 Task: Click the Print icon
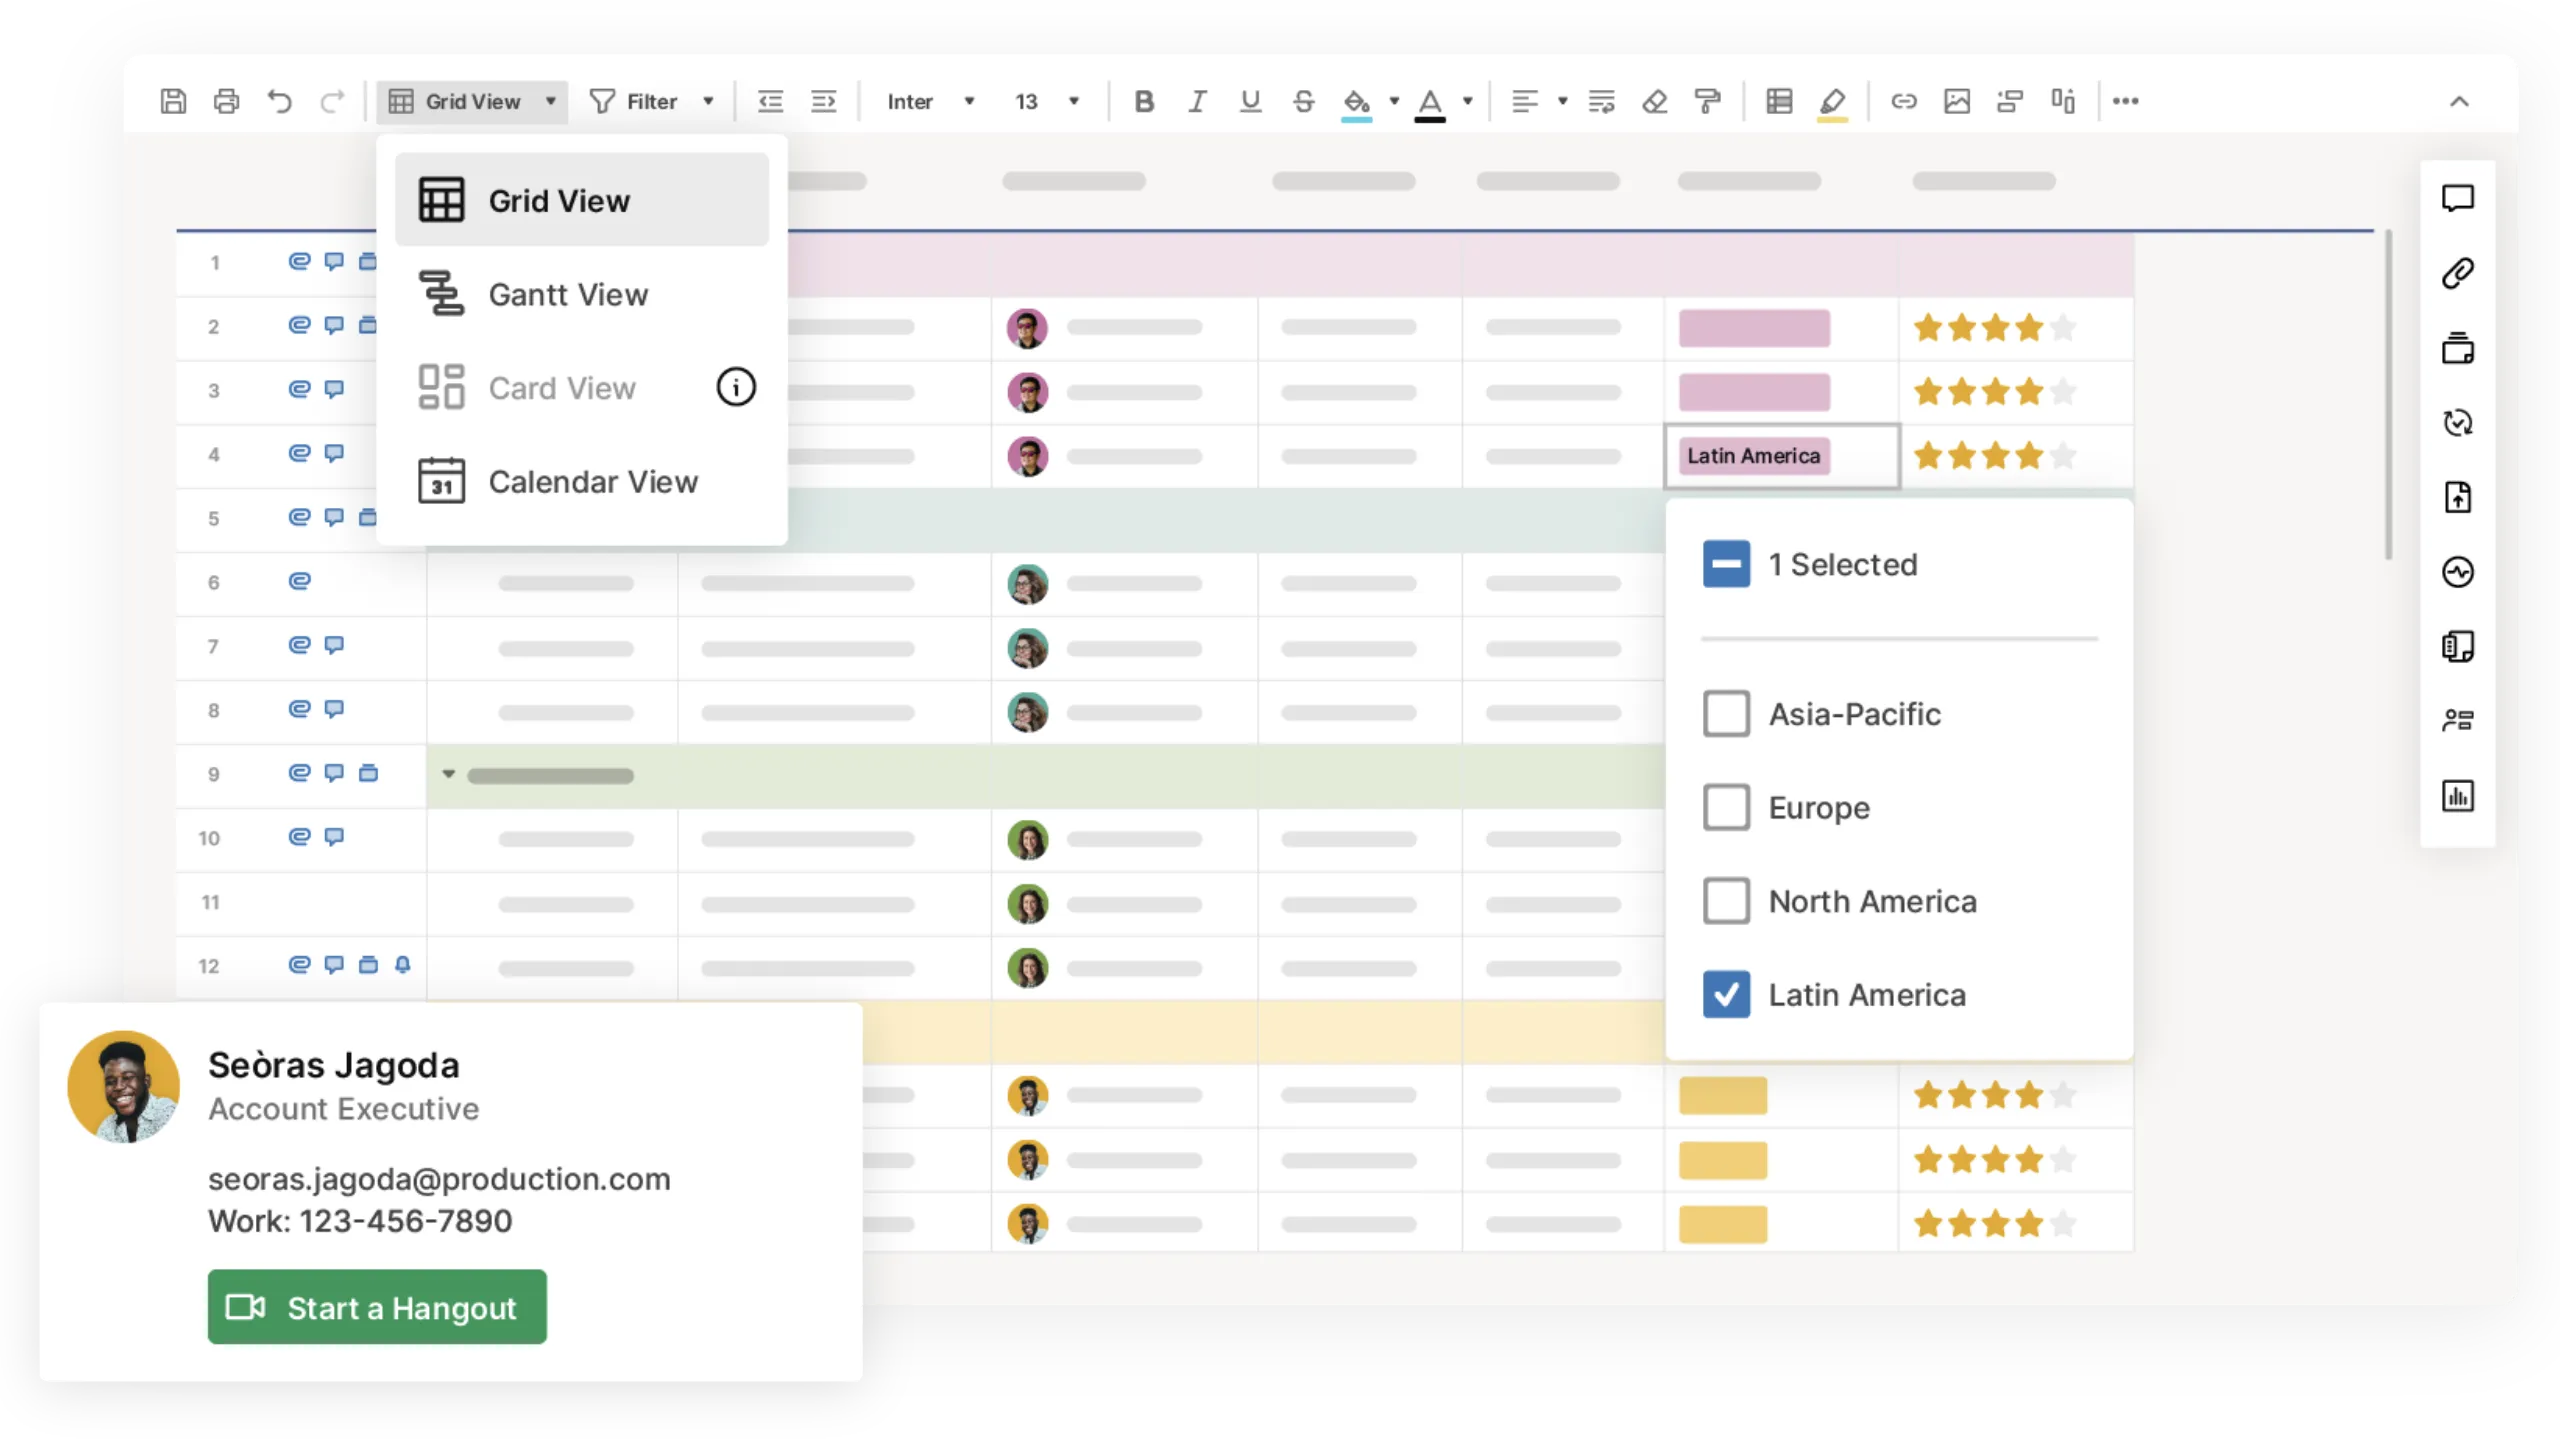pos(227,101)
